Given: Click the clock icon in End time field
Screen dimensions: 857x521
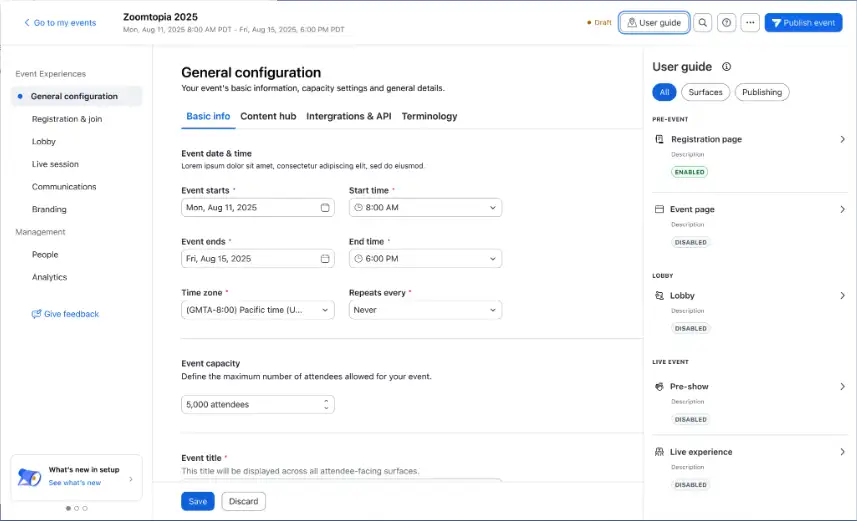Looking at the screenshot, I should 359,259.
